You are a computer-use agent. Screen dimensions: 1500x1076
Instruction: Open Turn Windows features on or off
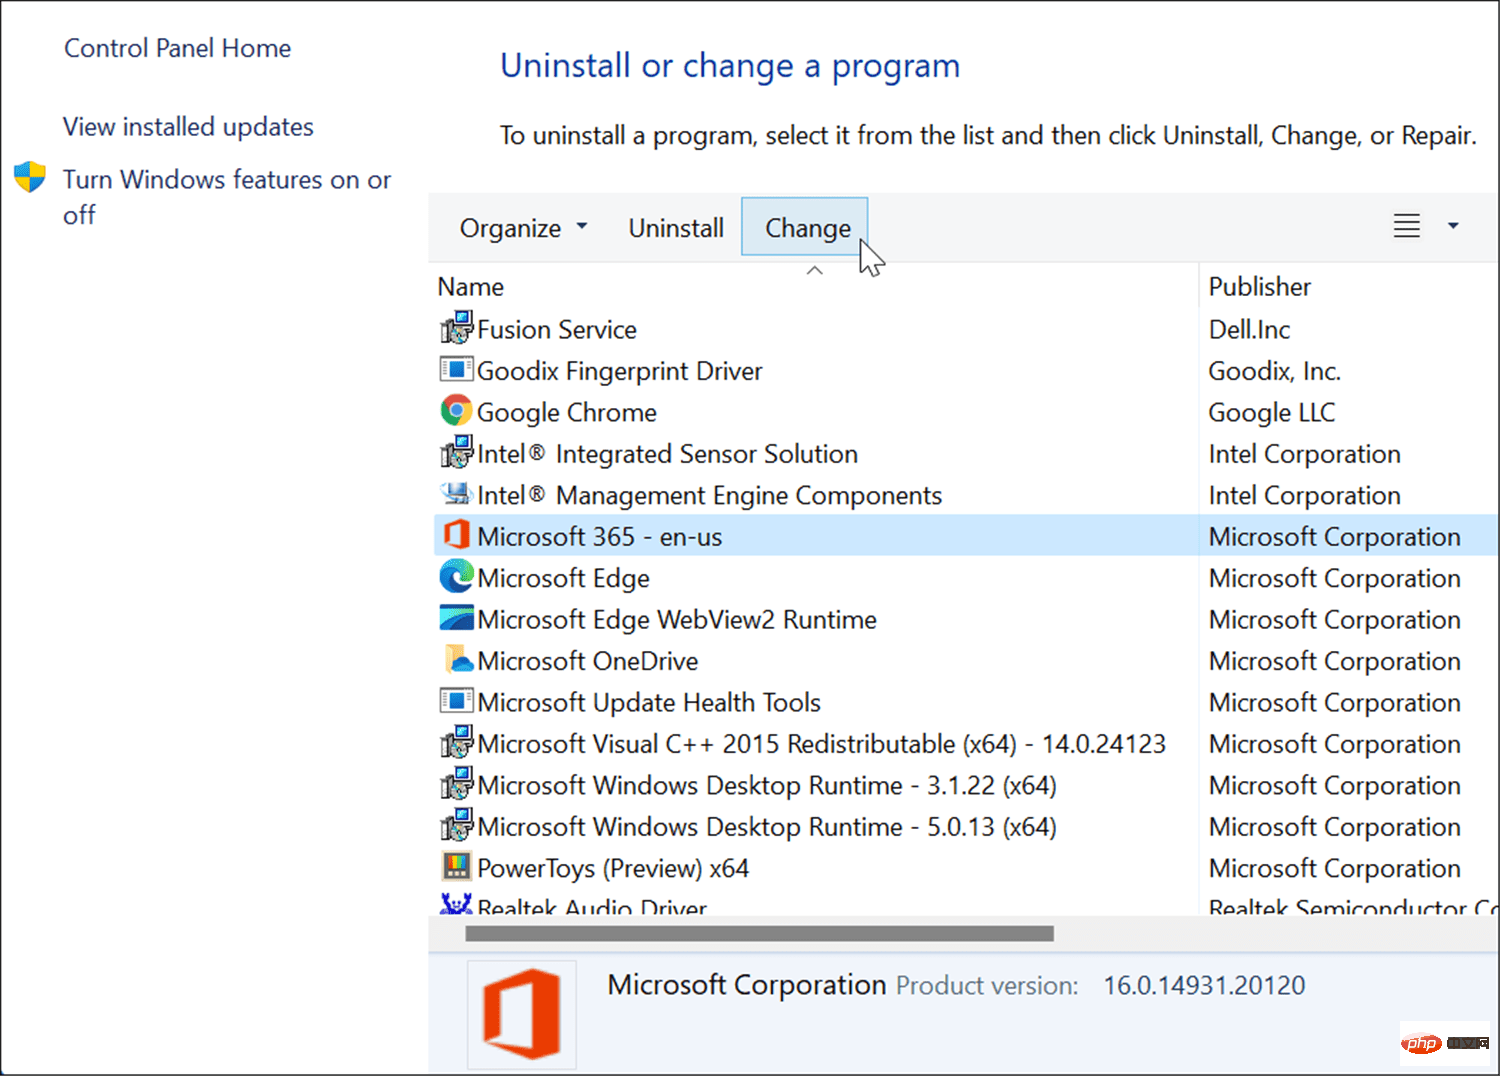point(227,197)
